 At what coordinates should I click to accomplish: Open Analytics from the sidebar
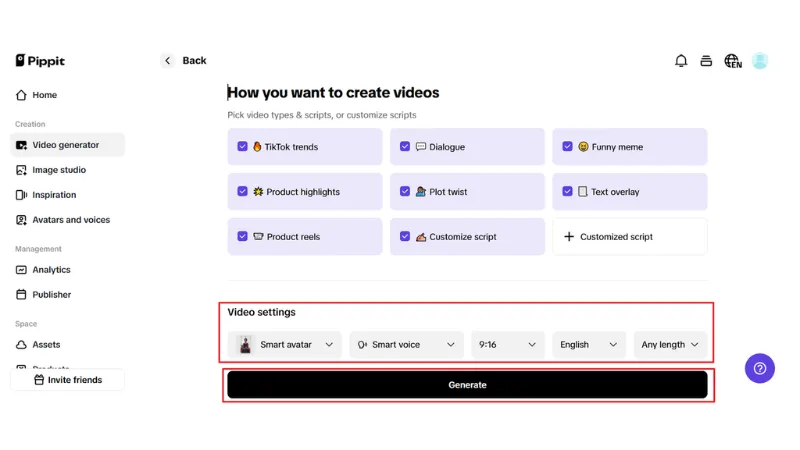click(51, 270)
